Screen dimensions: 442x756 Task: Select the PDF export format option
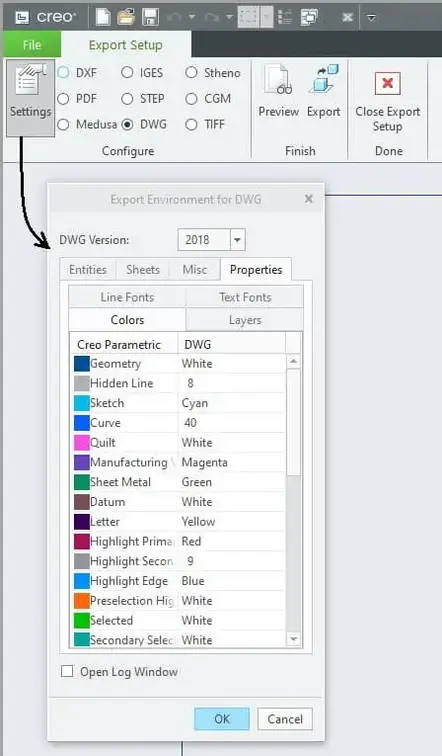(63, 99)
